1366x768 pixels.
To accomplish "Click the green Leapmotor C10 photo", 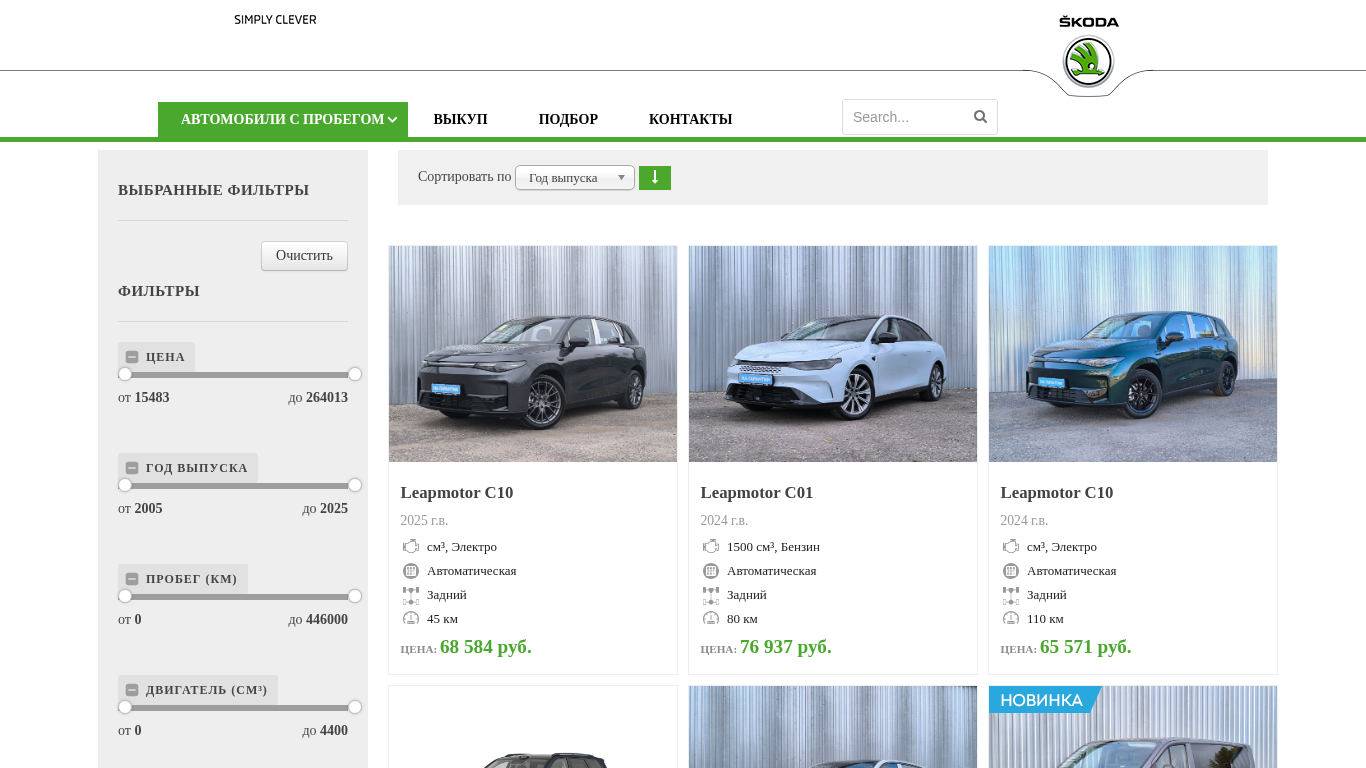I will click(1133, 354).
